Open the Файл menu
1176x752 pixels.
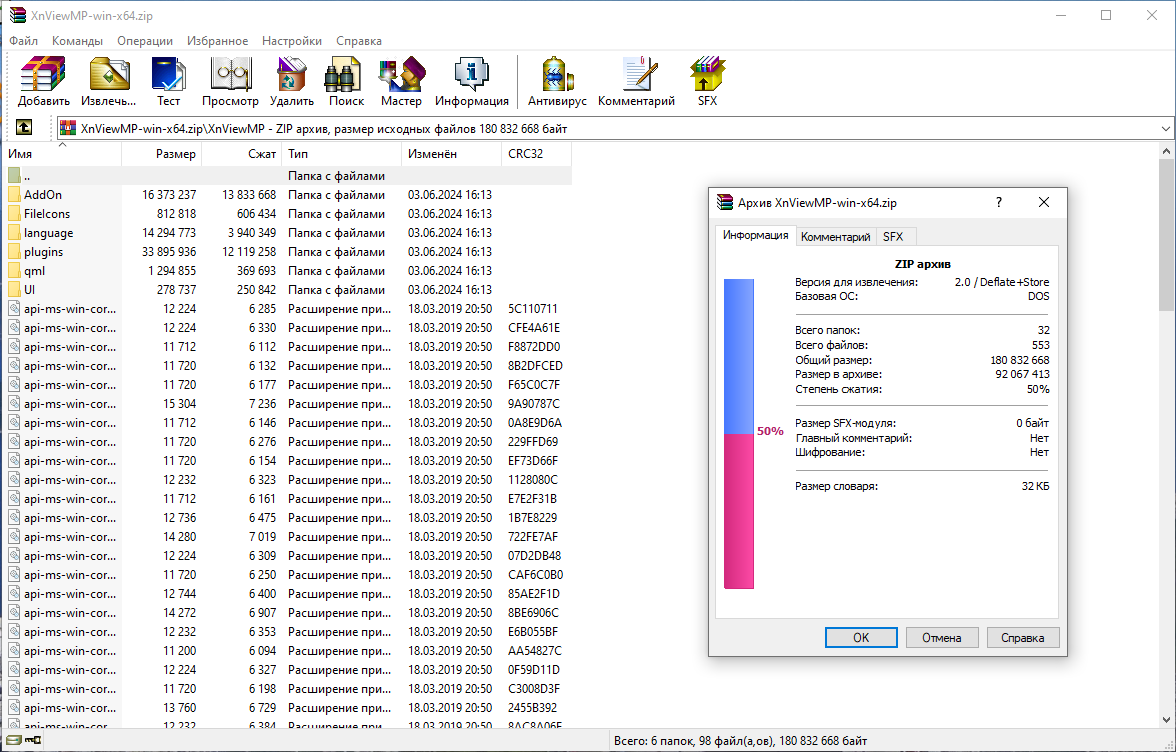[23, 40]
